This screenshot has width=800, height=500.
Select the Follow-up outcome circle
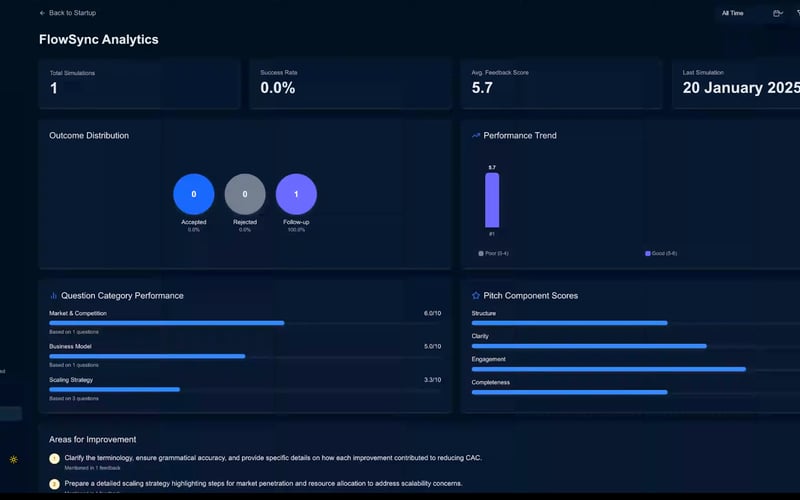[x=296, y=194]
